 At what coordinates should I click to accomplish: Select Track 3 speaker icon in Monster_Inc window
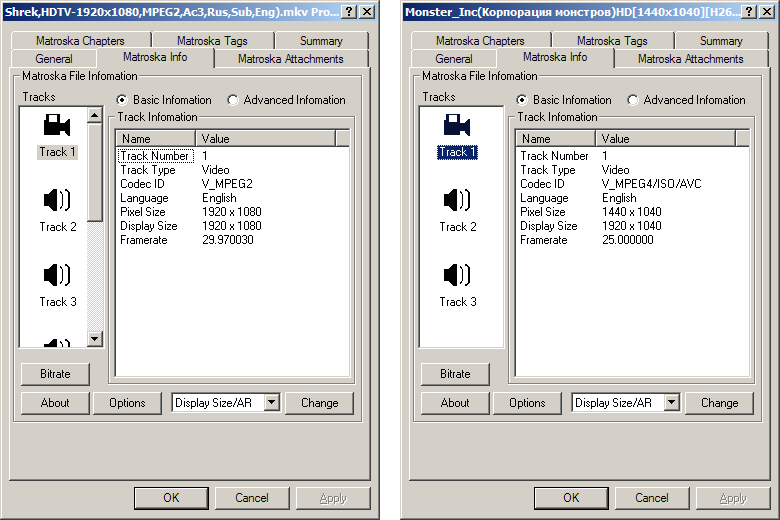pyautogui.click(x=457, y=275)
